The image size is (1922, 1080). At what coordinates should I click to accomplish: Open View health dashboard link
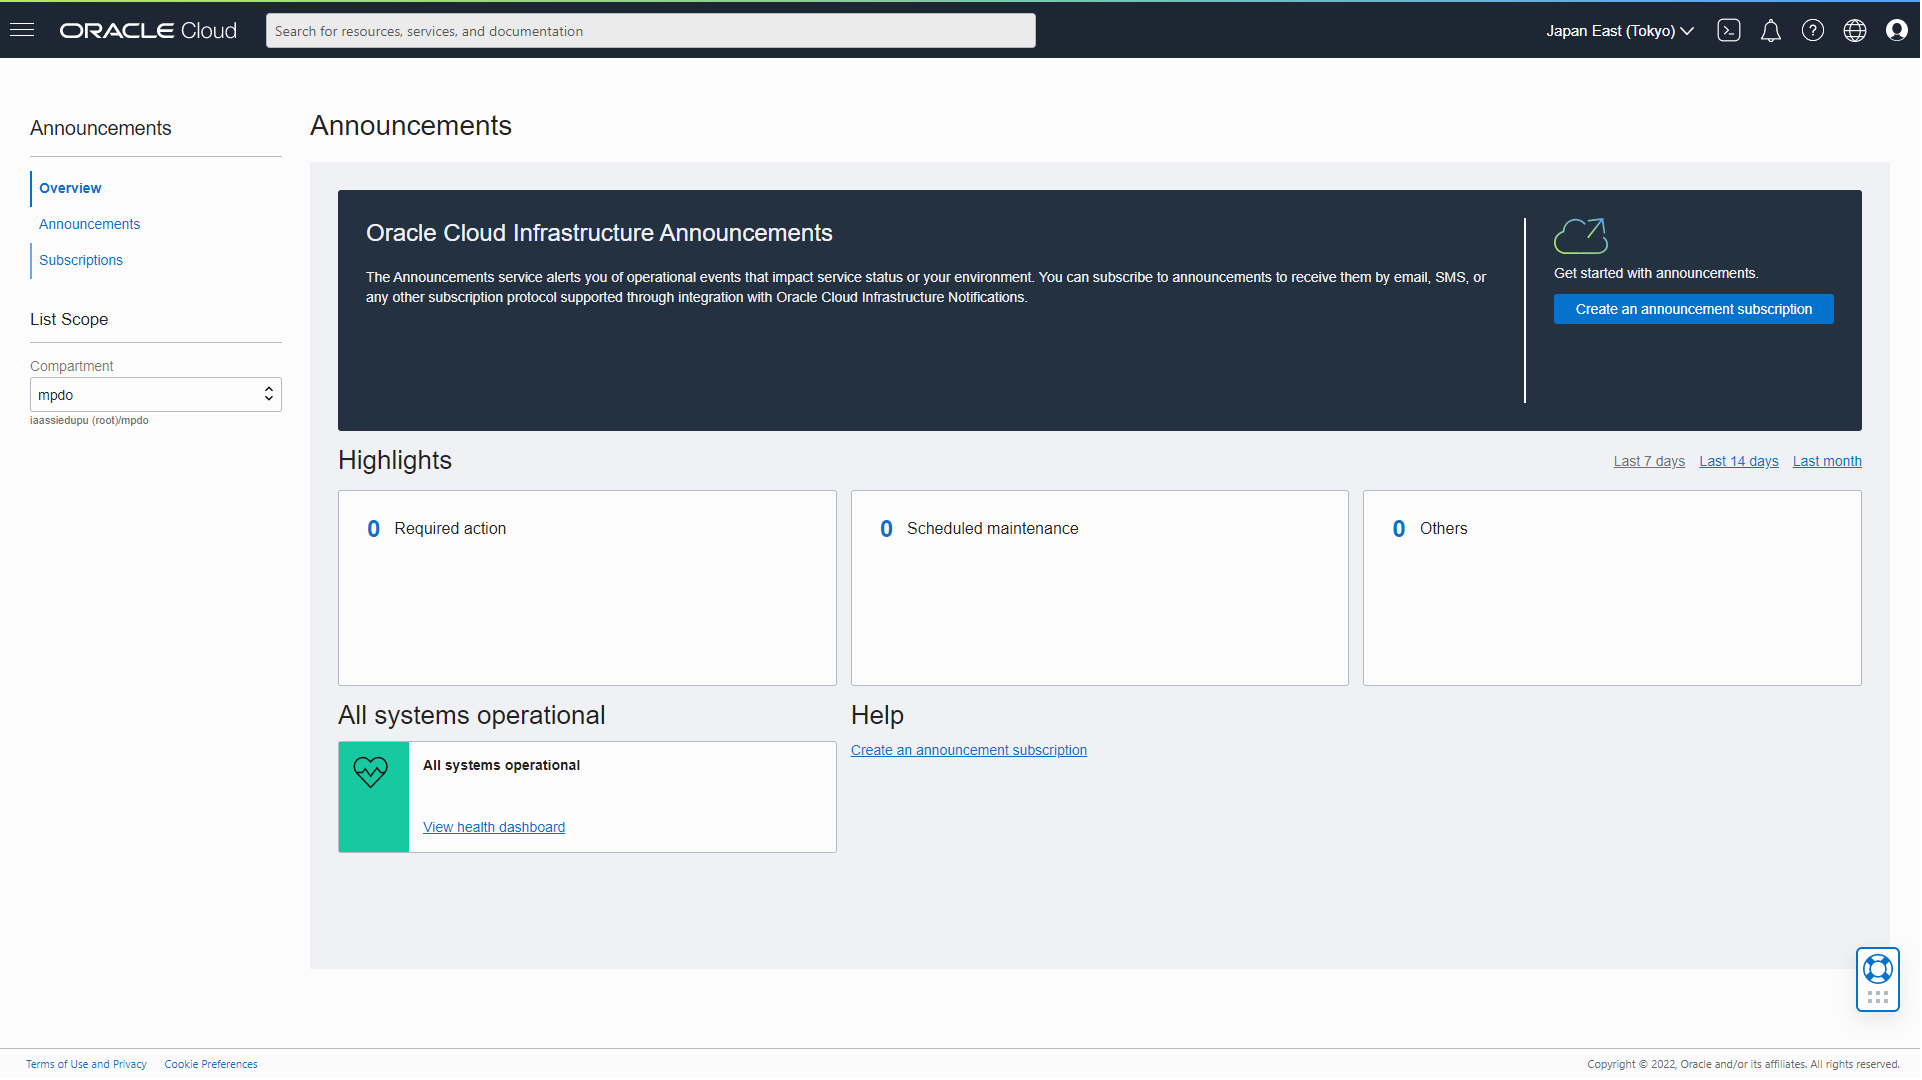(x=494, y=828)
